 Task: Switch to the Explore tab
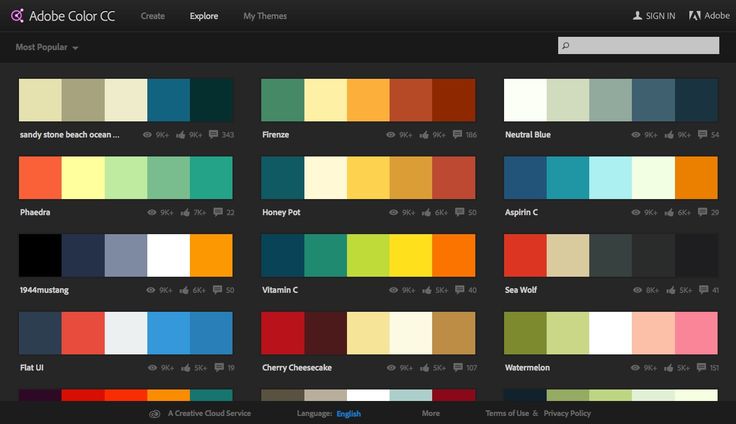click(x=204, y=16)
